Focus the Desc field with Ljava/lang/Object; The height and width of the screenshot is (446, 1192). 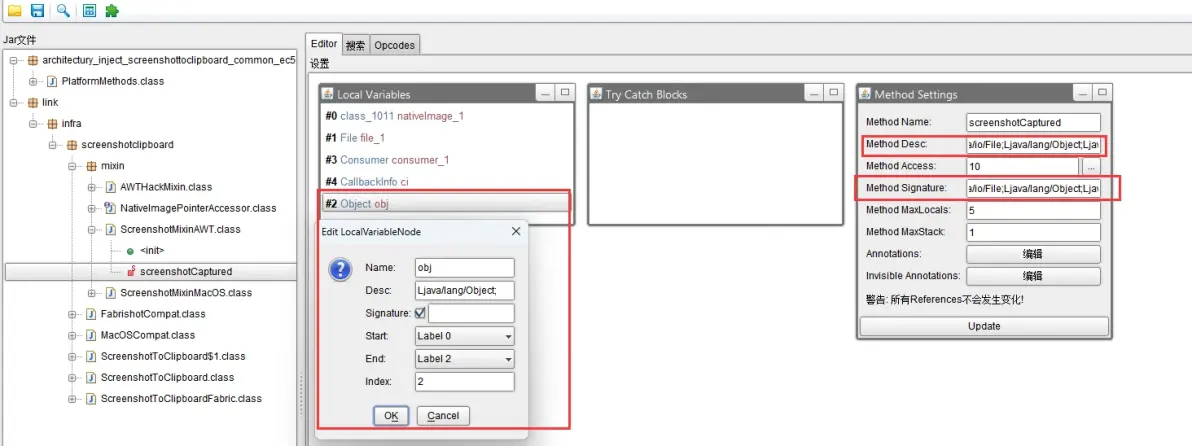[x=464, y=290]
